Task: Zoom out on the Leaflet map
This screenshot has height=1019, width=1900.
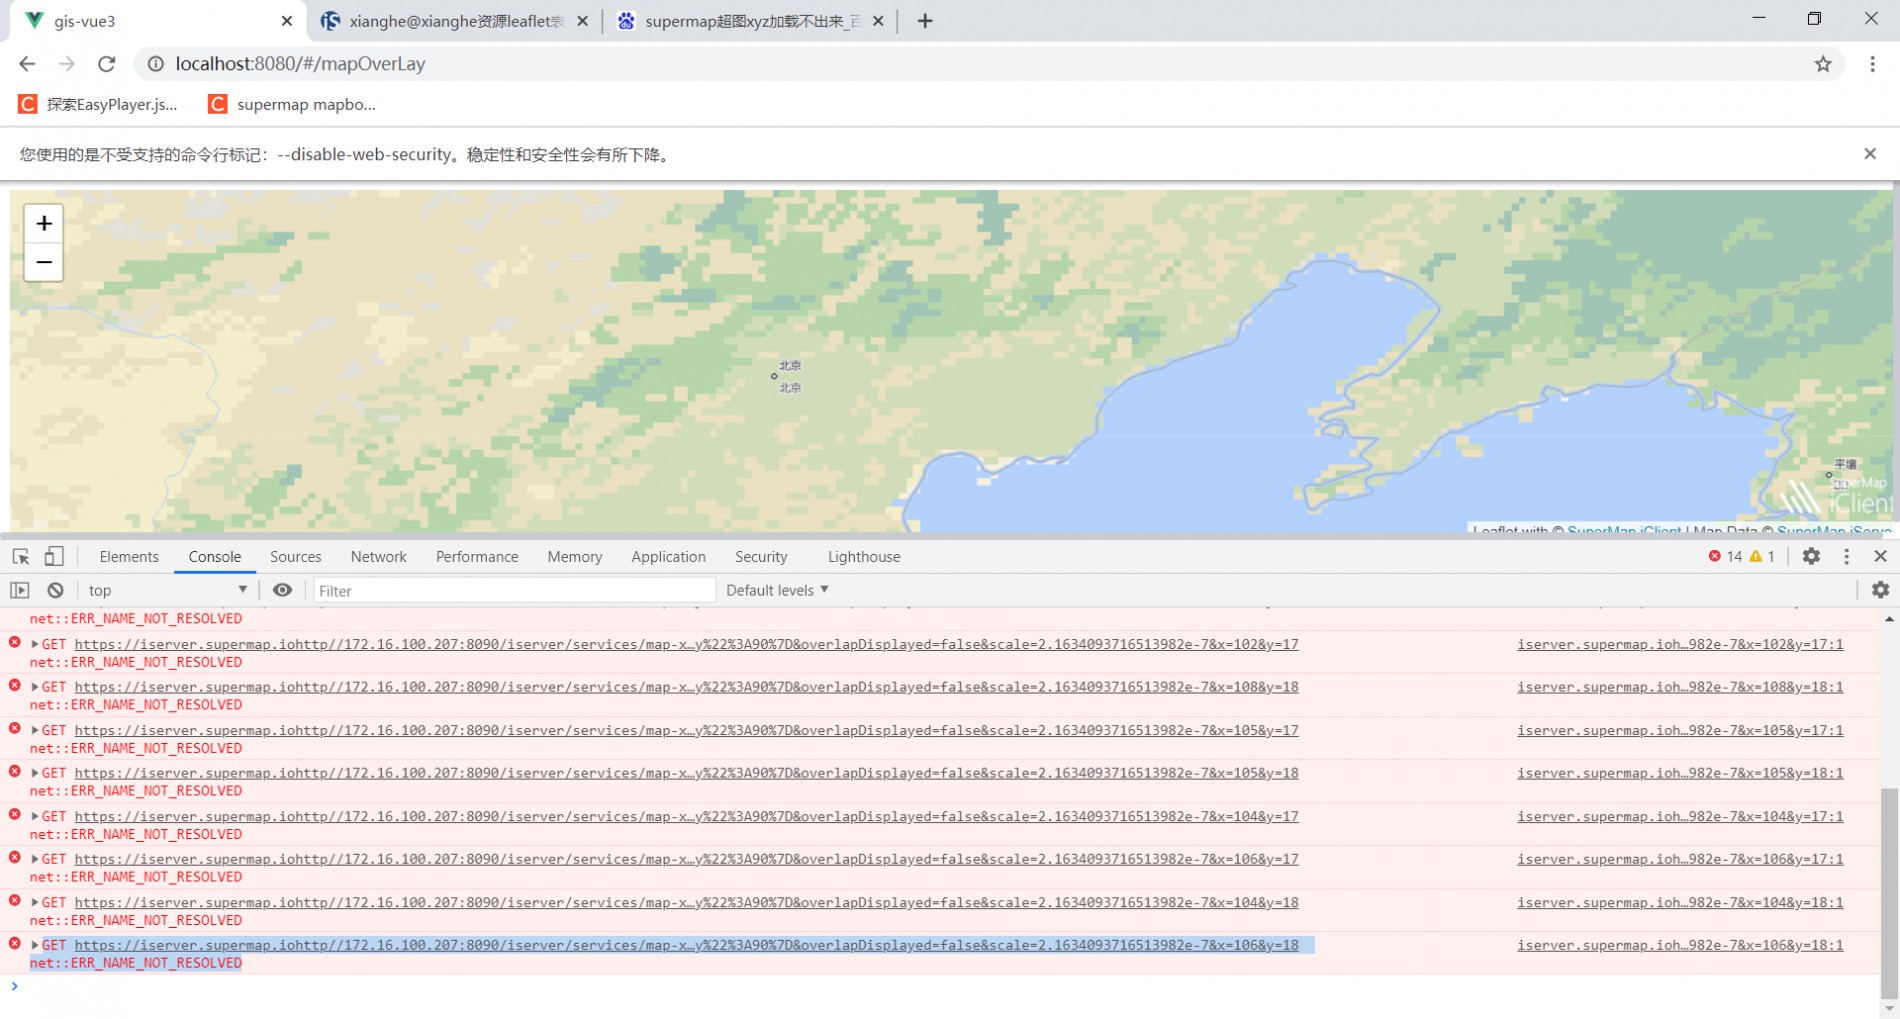Action: click(43, 263)
